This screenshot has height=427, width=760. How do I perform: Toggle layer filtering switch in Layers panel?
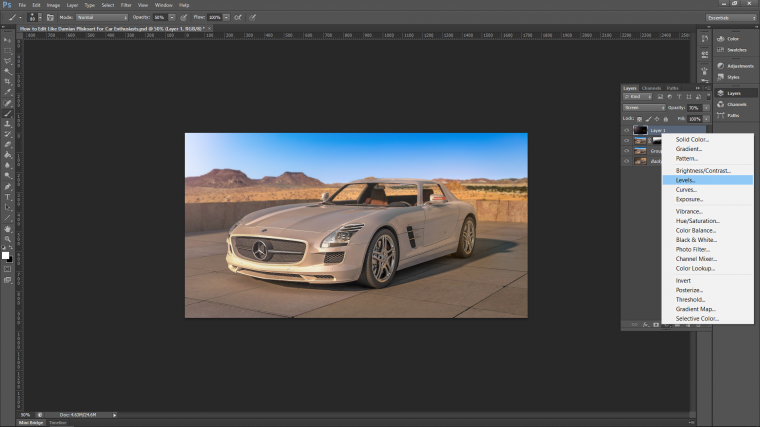point(708,97)
